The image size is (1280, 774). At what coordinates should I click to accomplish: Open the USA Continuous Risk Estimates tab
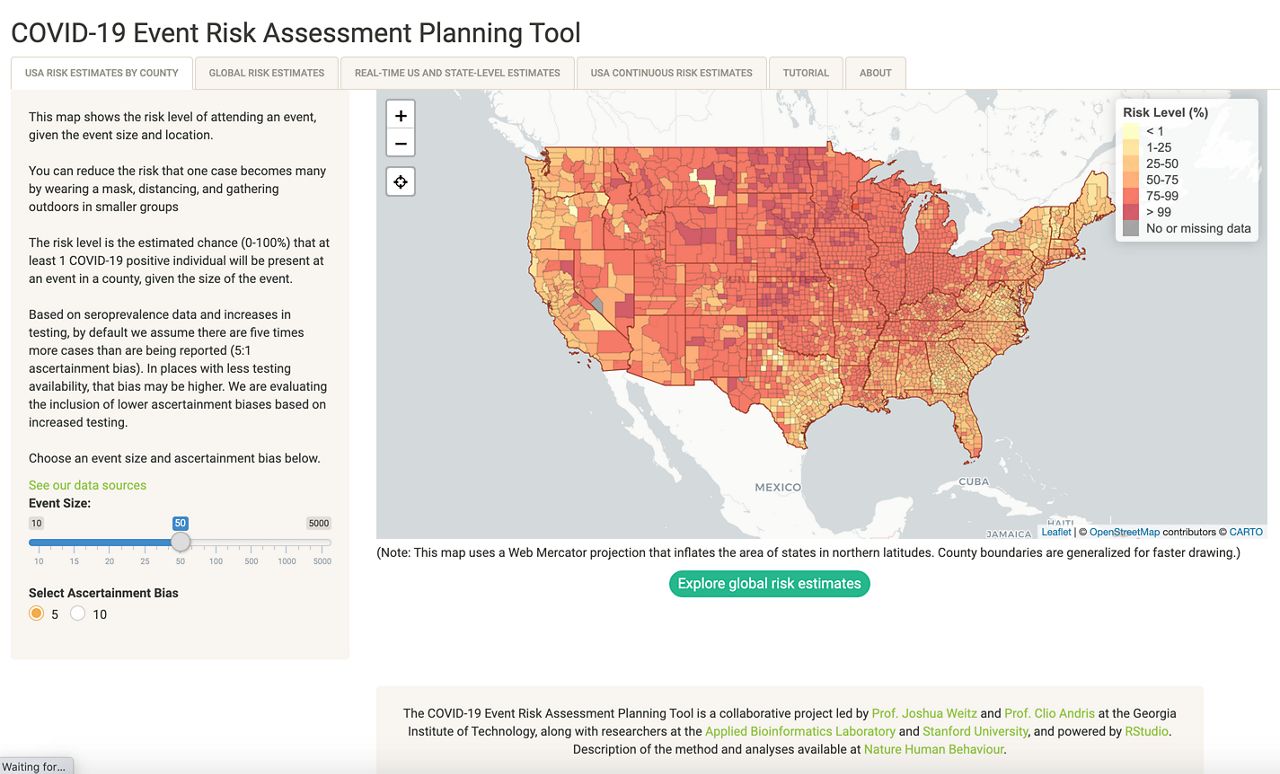(x=672, y=72)
